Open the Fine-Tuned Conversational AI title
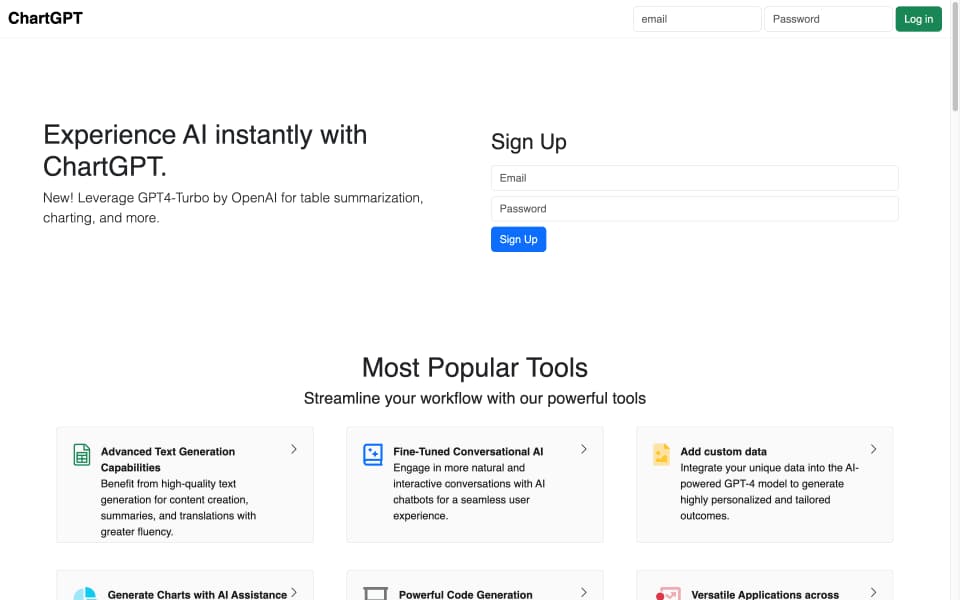Image resolution: width=960 pixels, height=600 pixels. [468, 451]
